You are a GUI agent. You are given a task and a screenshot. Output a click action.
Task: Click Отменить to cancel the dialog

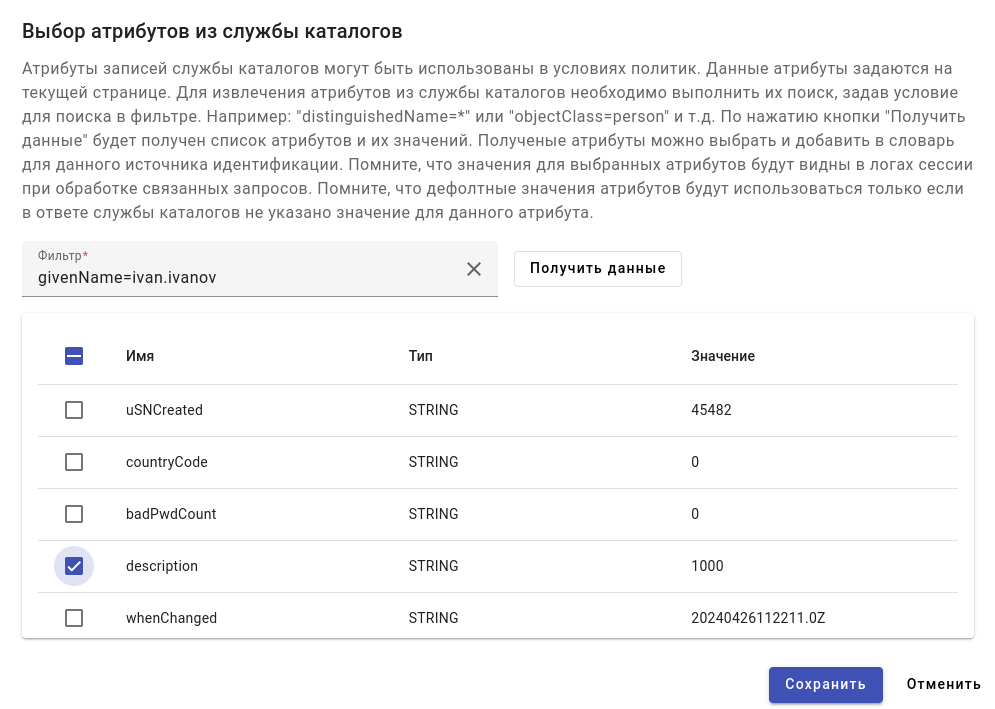pos(943,685)
